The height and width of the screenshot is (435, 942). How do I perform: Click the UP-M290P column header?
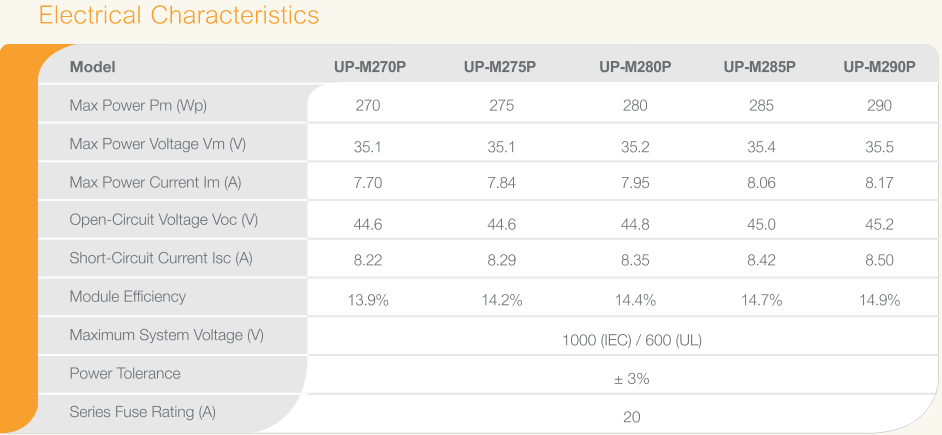pyautogui.click(x=879, y=67)
